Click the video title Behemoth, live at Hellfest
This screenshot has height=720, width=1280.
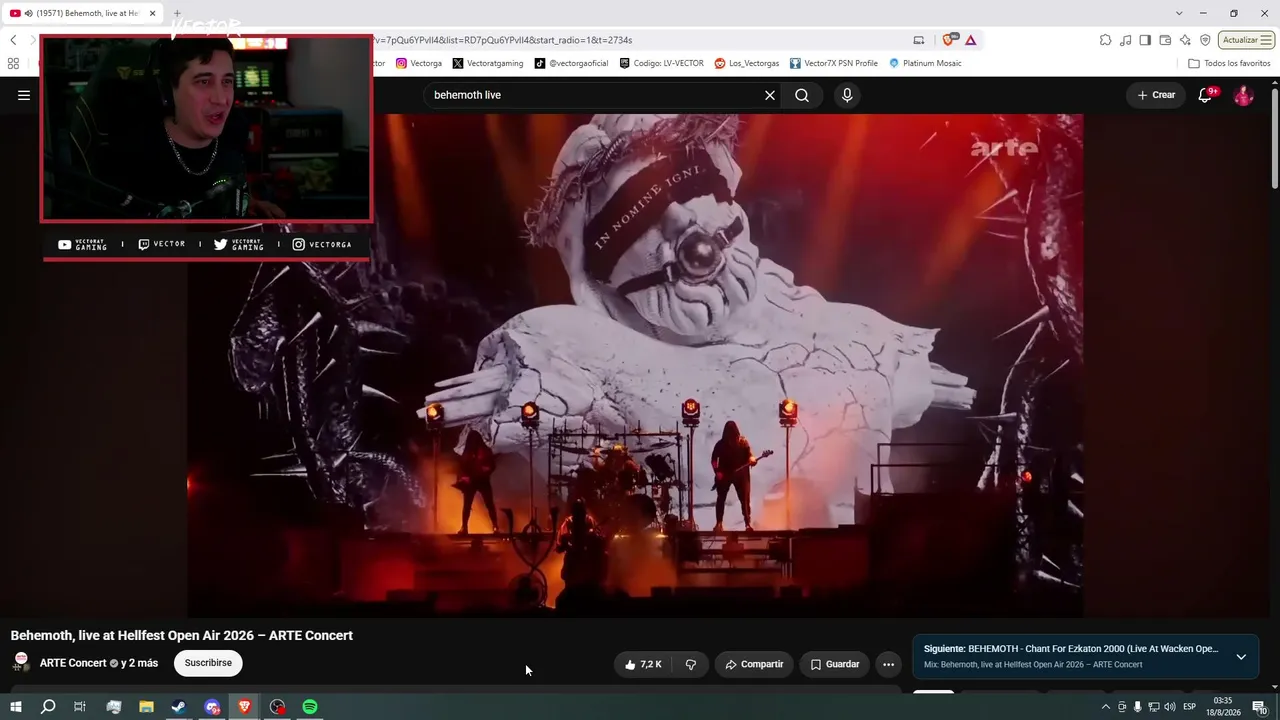tap(182, 636)
